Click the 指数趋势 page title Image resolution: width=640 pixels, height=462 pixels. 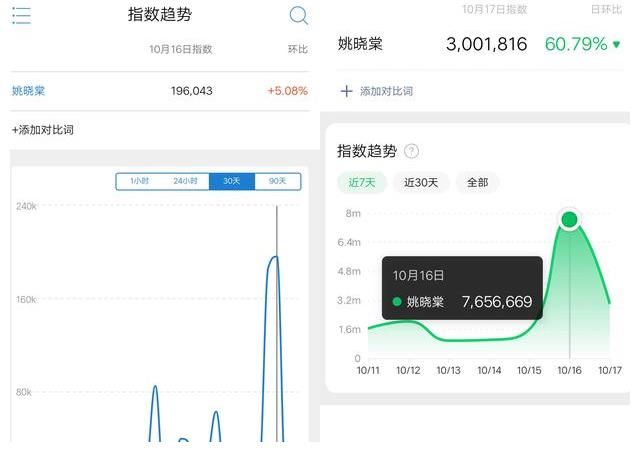160,15
